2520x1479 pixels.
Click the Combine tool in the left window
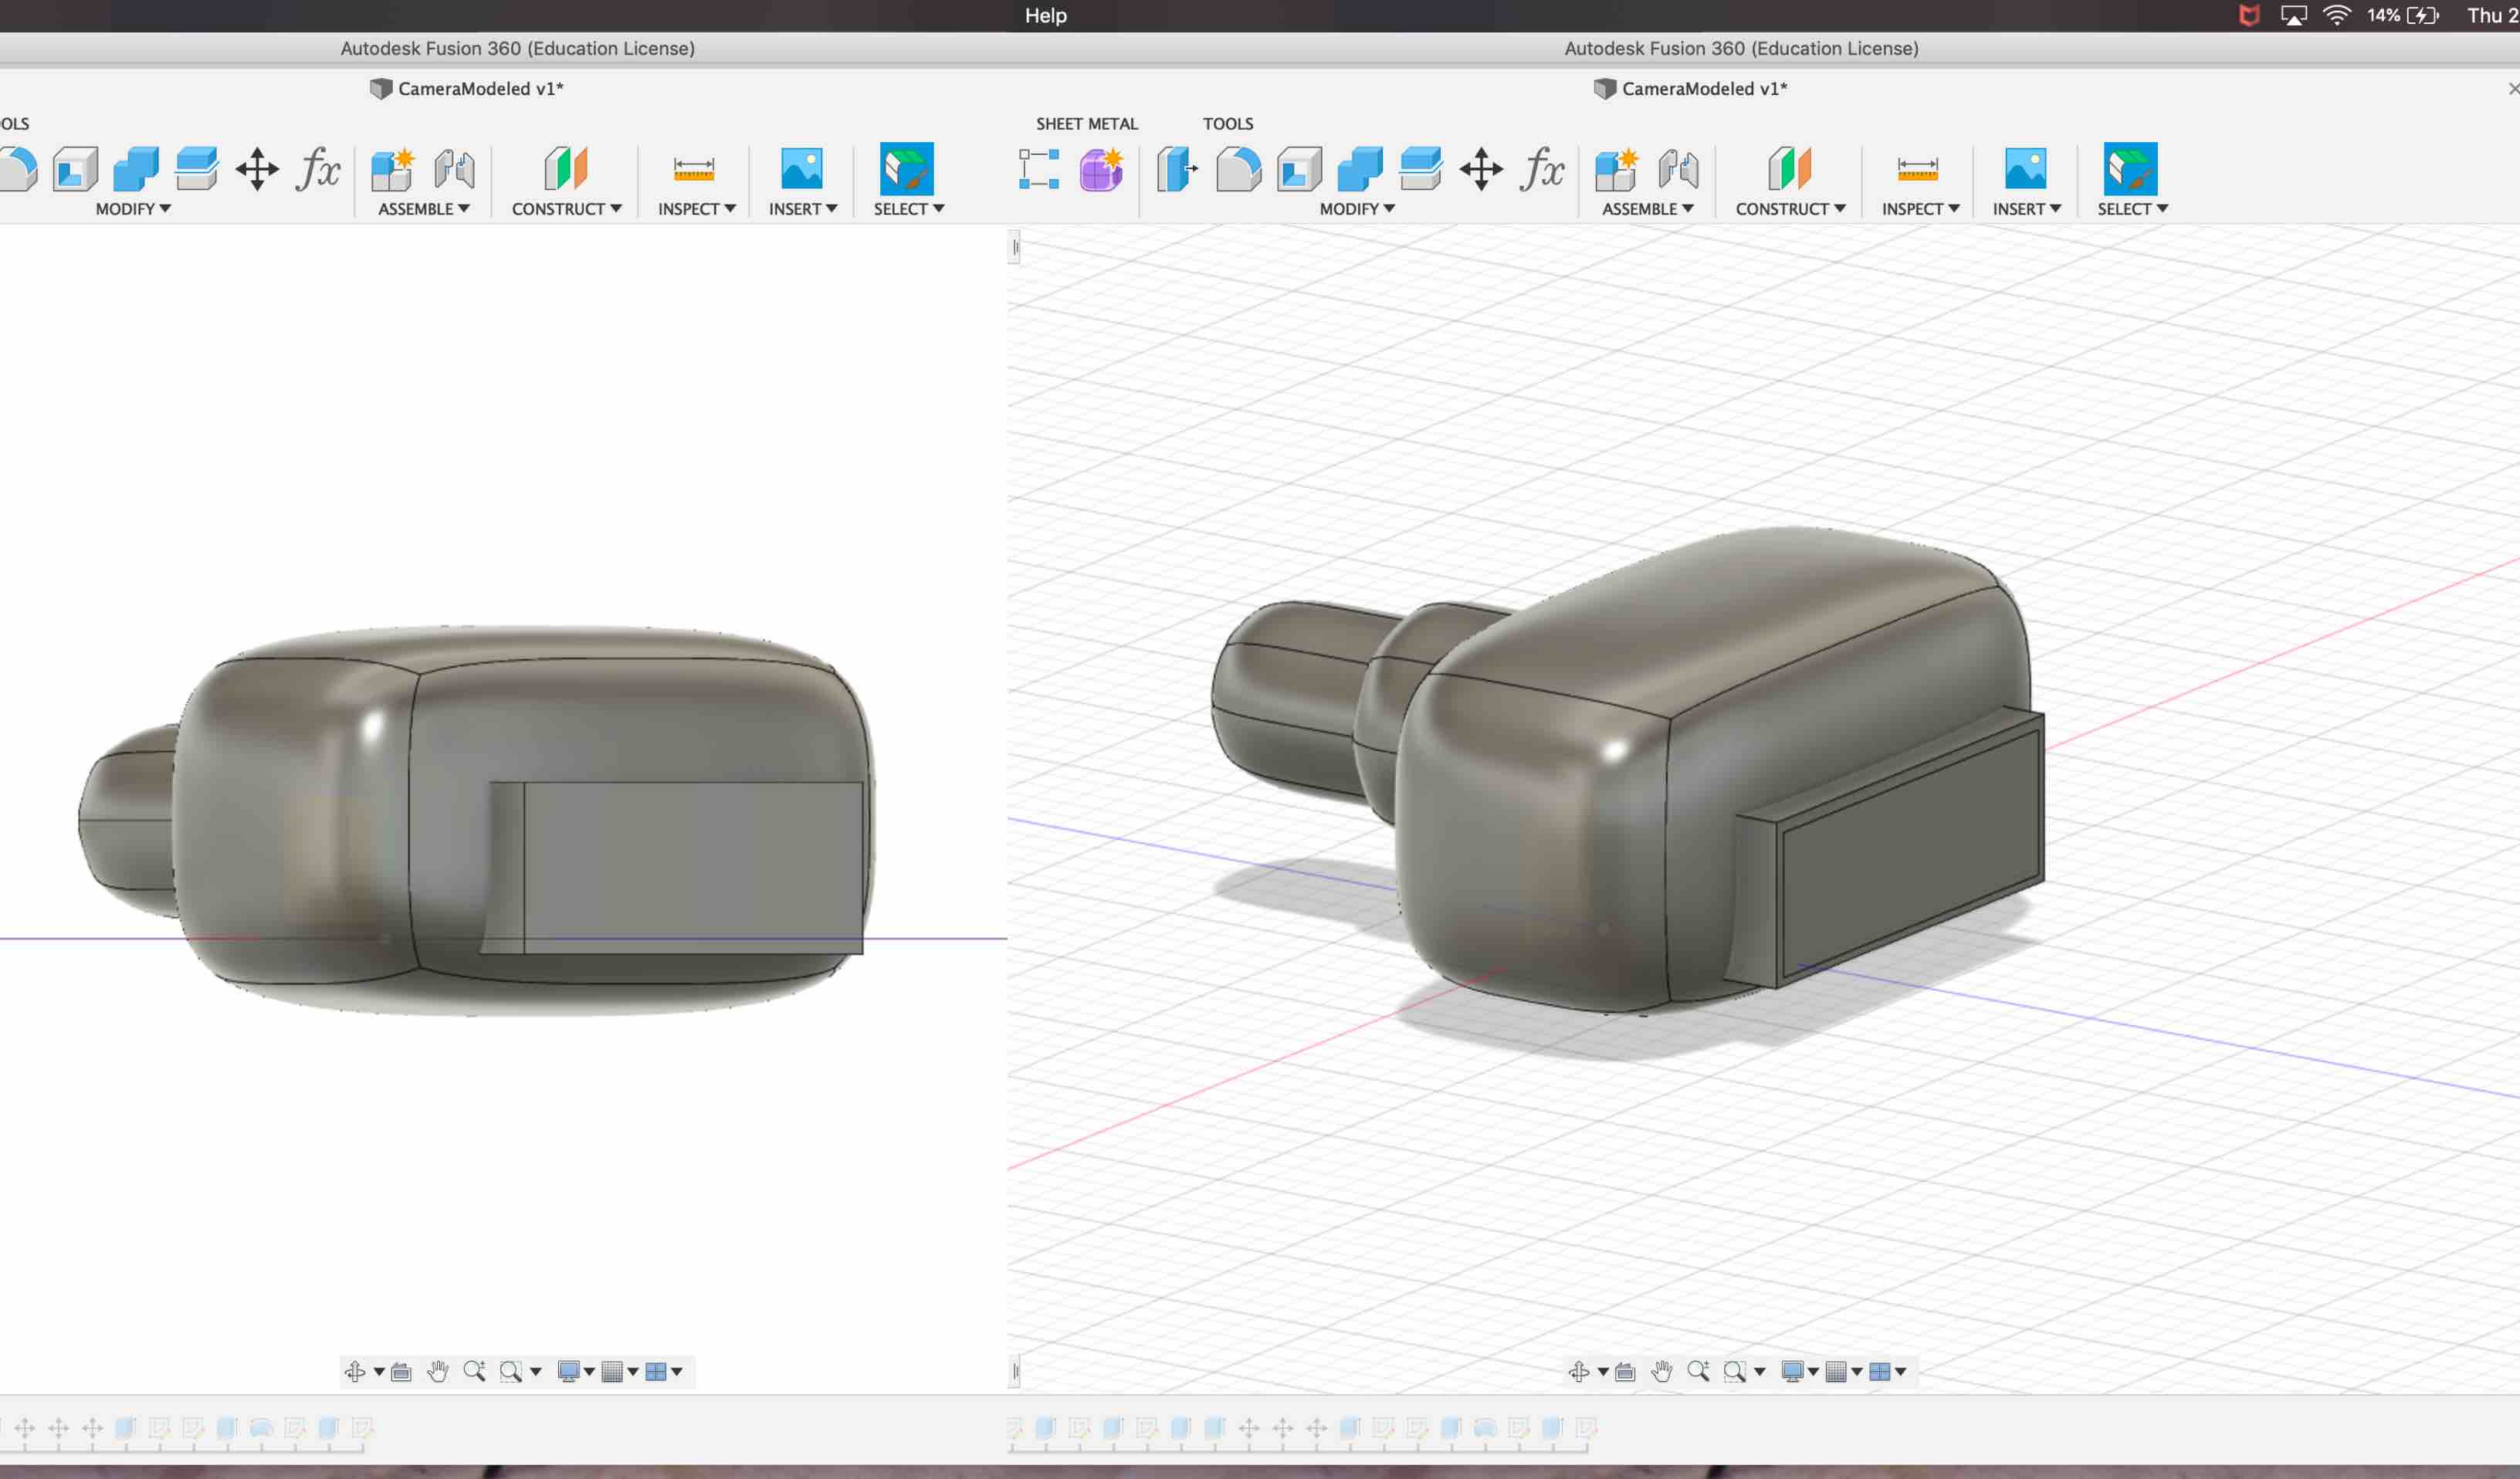pyautogui.click(x=136, y=169)
